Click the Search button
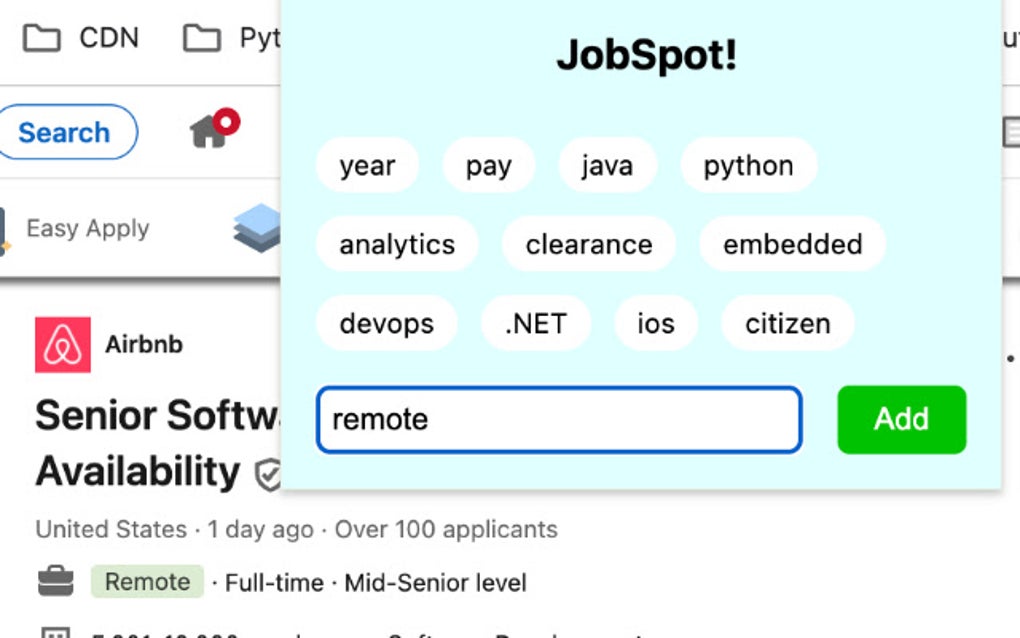This screenshot has height=638, width=1020. click(x=66, y=131)
